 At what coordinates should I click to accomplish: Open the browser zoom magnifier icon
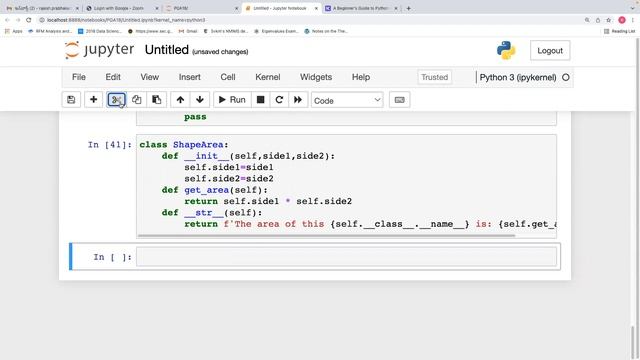[x=587, y=20]
